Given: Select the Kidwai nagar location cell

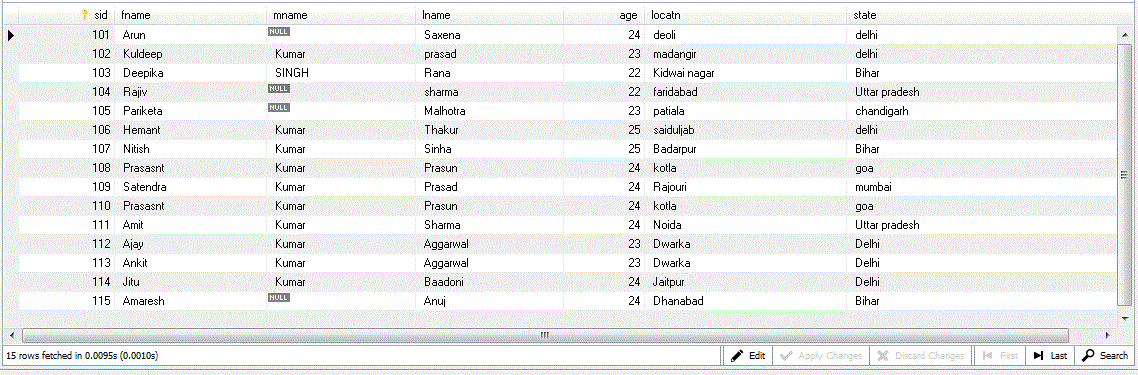Looking at the screenshot, I should pyautogui.click(x=746, y=73).
